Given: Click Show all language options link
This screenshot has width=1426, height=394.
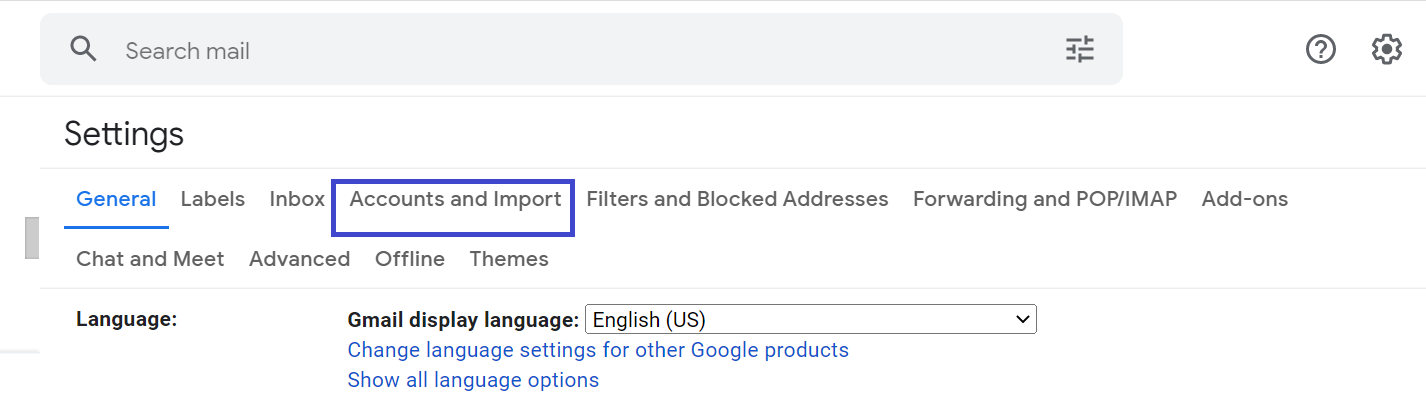Looking at the screenshot, I should (473, 380).
